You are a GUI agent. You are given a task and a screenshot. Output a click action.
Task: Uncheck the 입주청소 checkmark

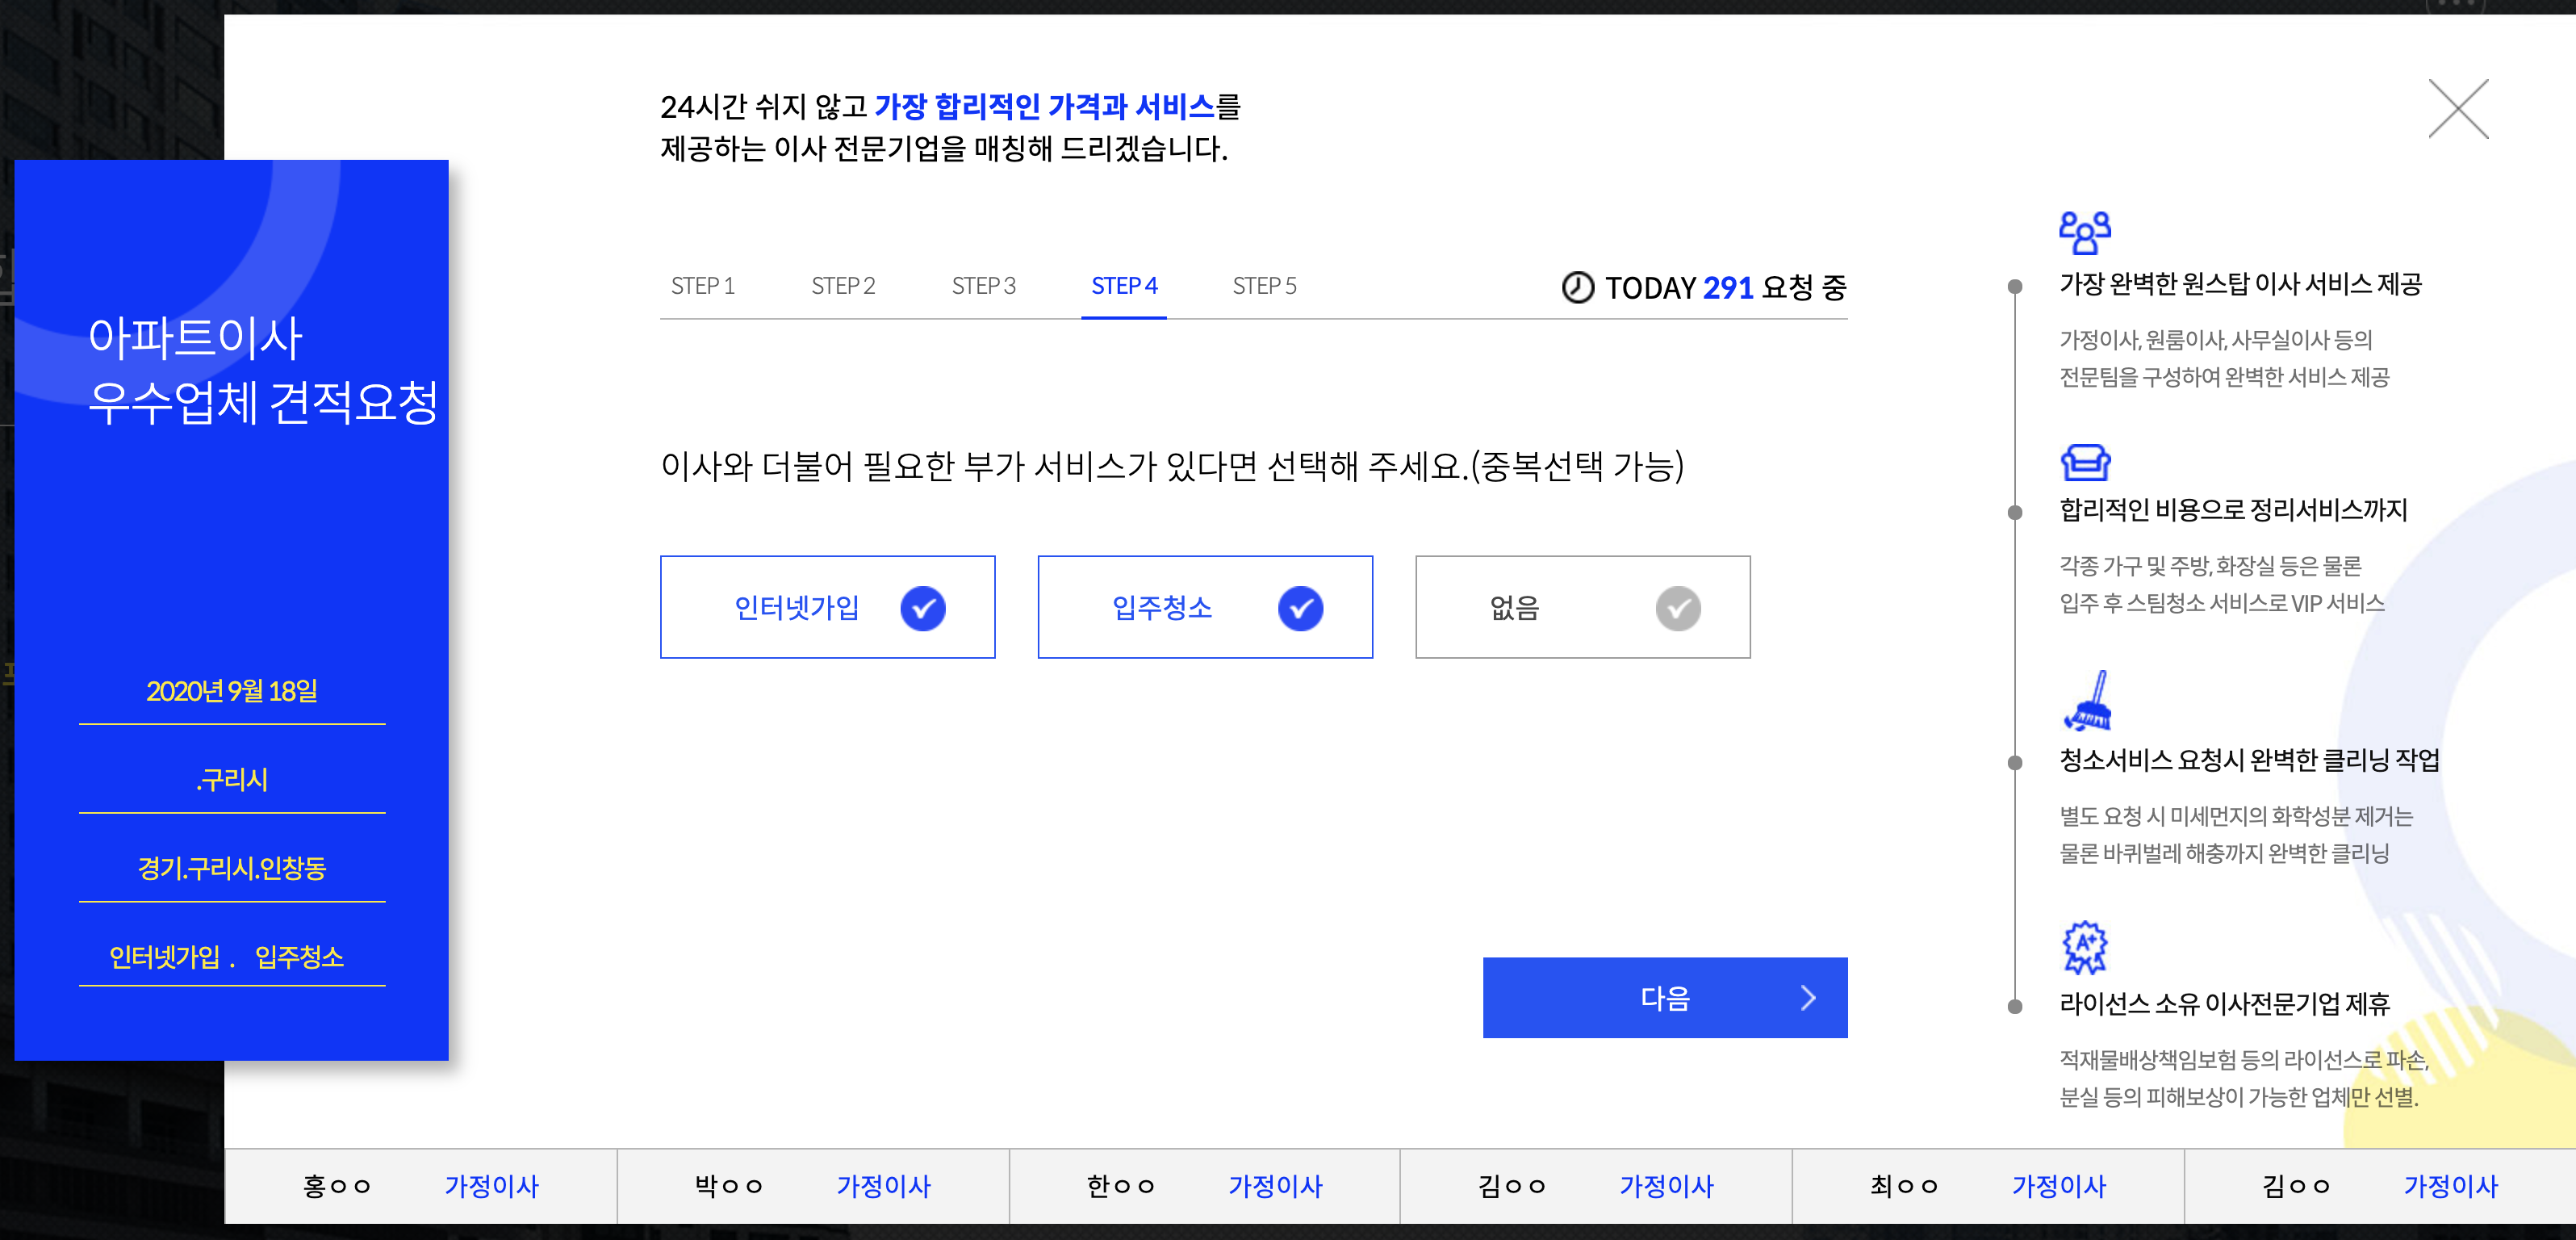(x=1300, y=608)
